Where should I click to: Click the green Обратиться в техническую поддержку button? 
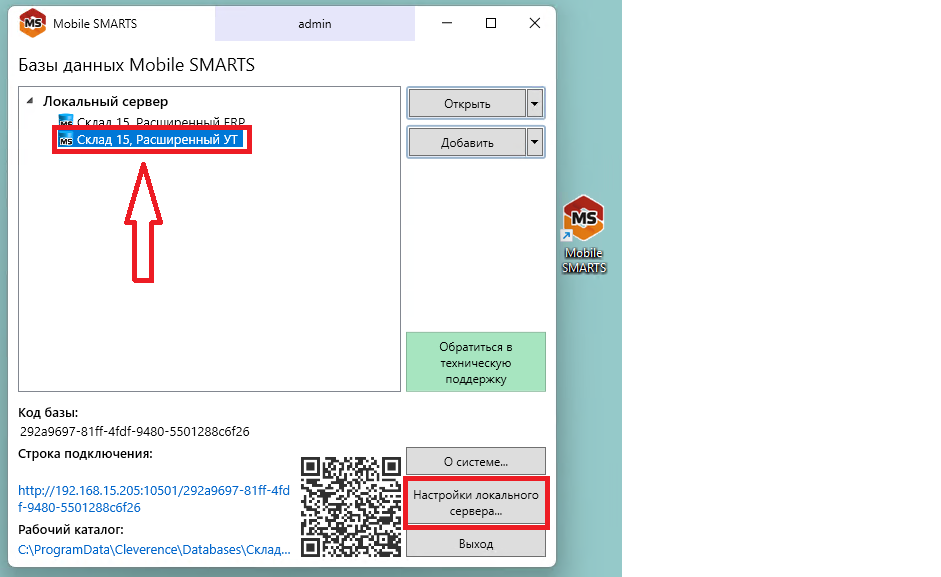point(475,362)
